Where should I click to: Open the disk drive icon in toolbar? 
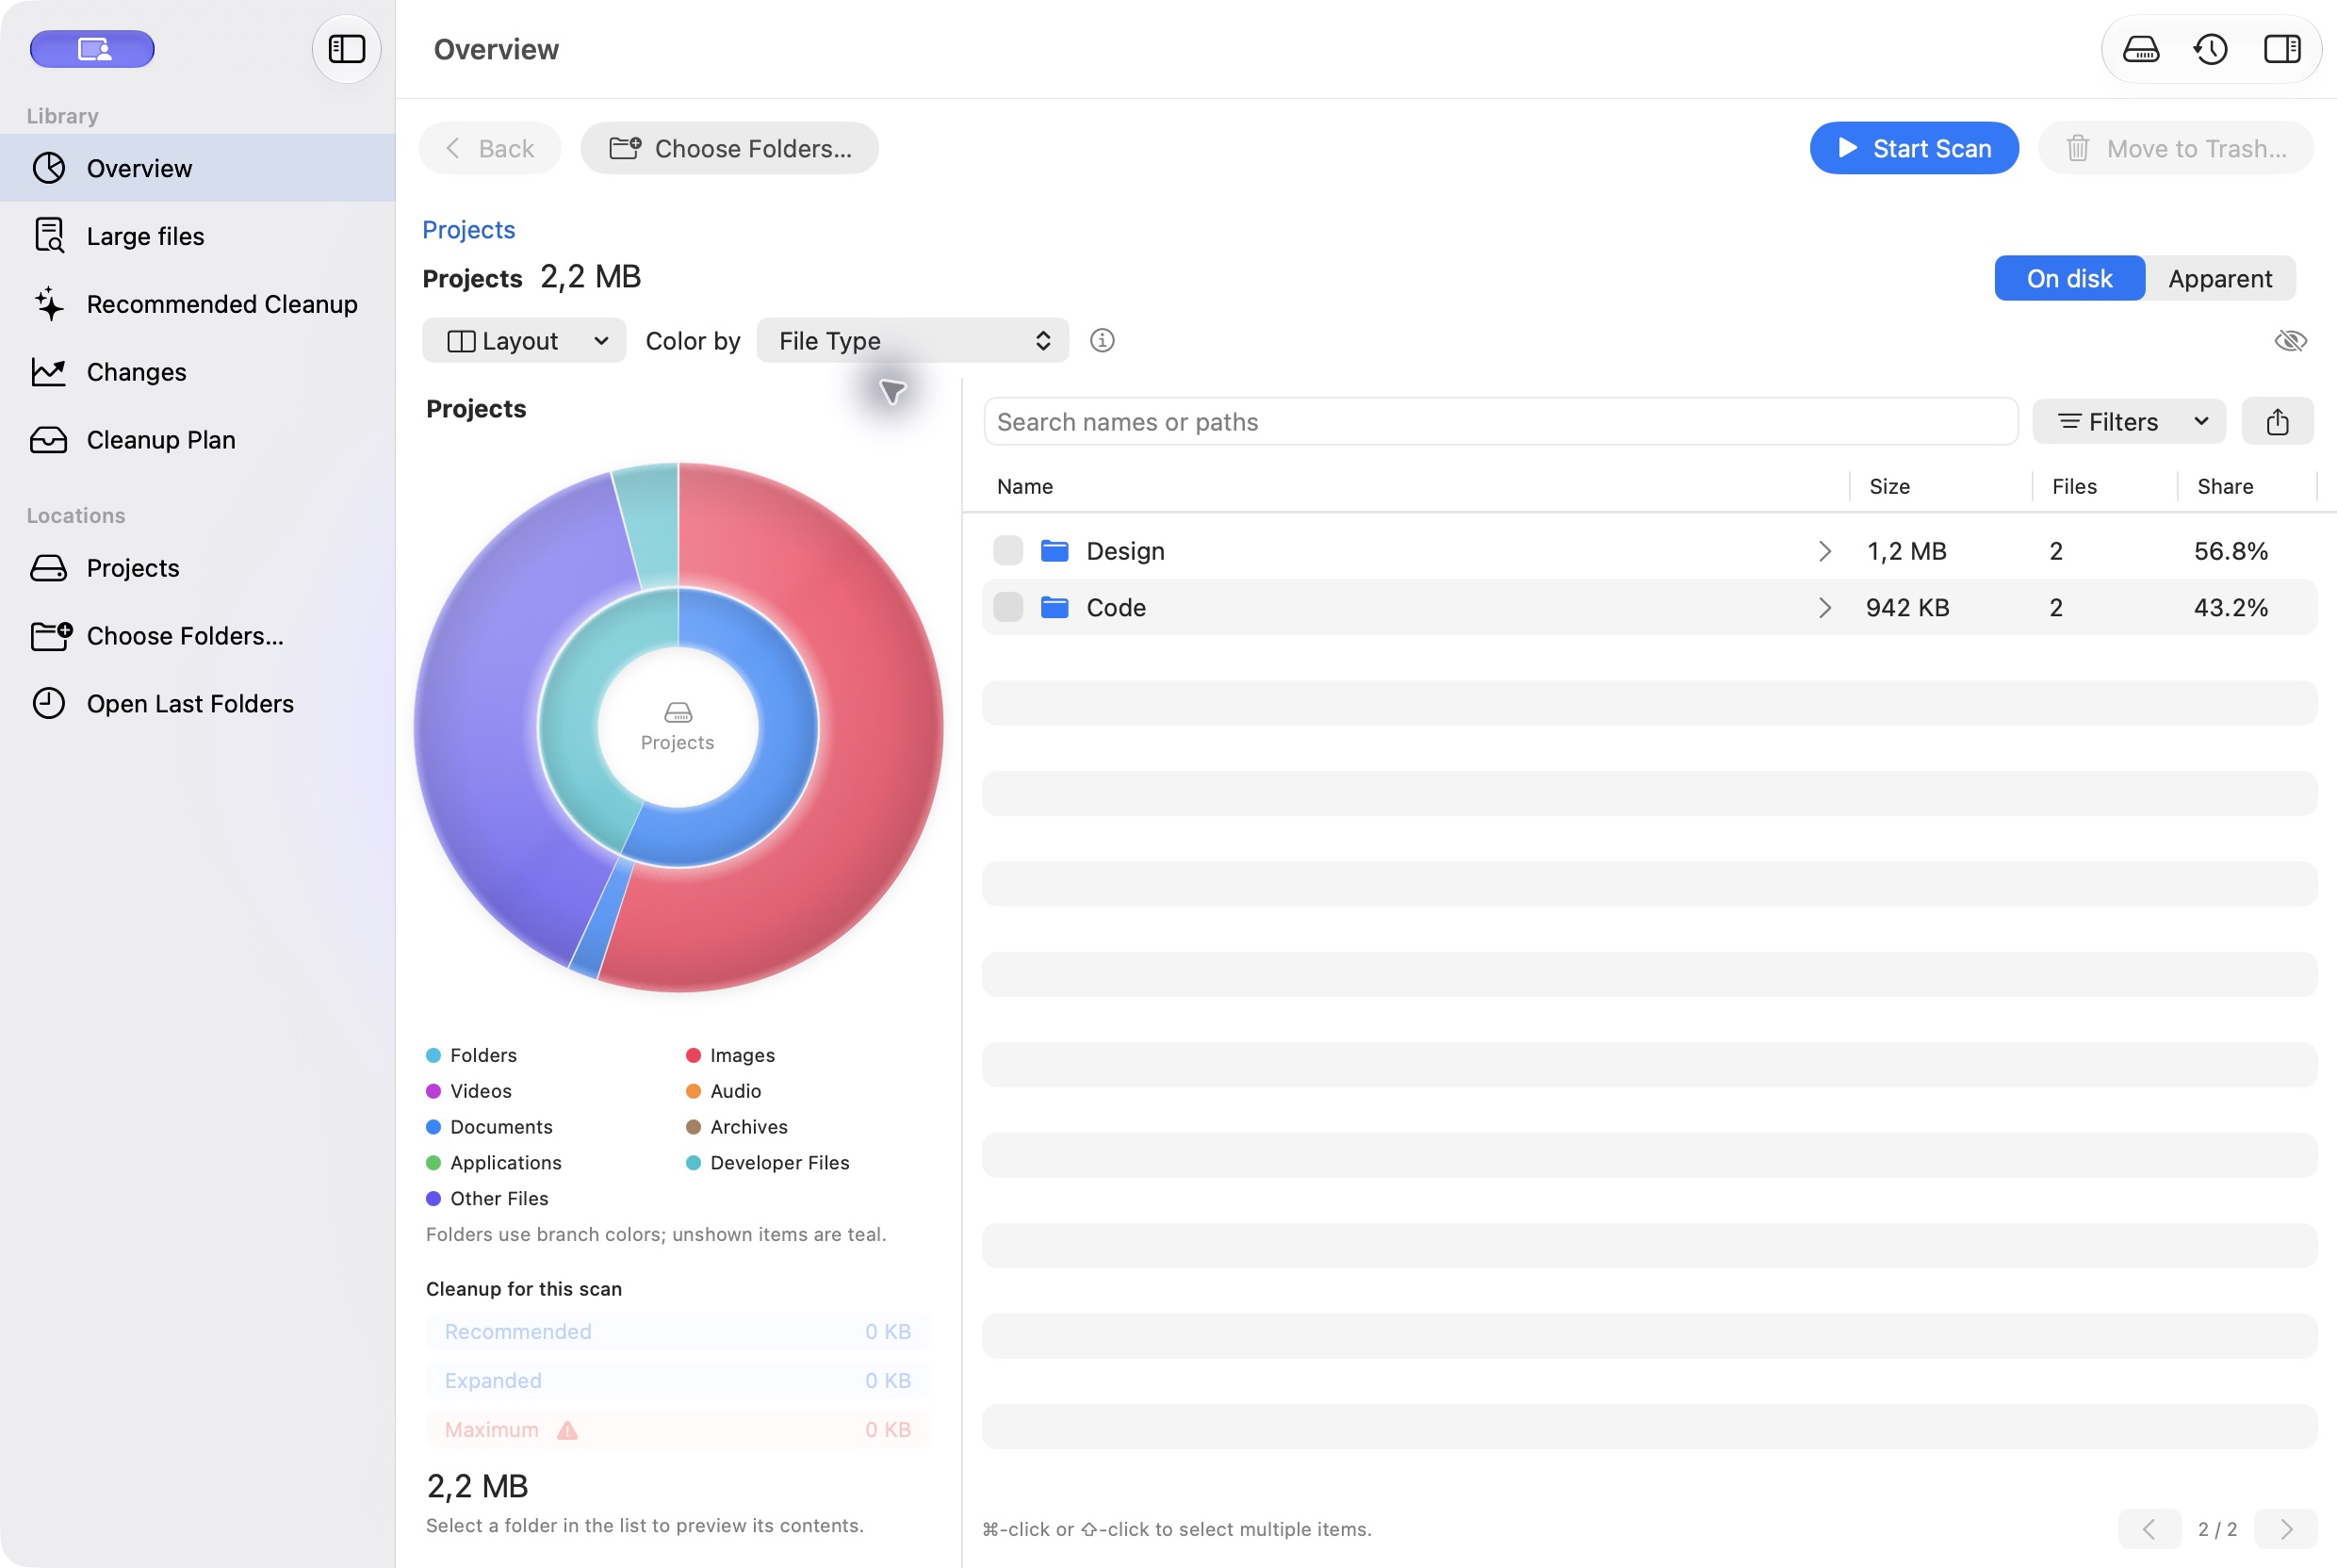tap(2141, 49)
